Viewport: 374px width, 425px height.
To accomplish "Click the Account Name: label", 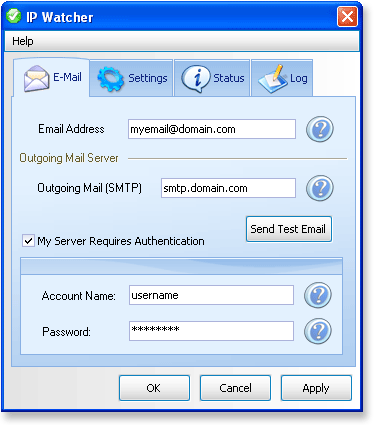I will (x=79, y=296).
